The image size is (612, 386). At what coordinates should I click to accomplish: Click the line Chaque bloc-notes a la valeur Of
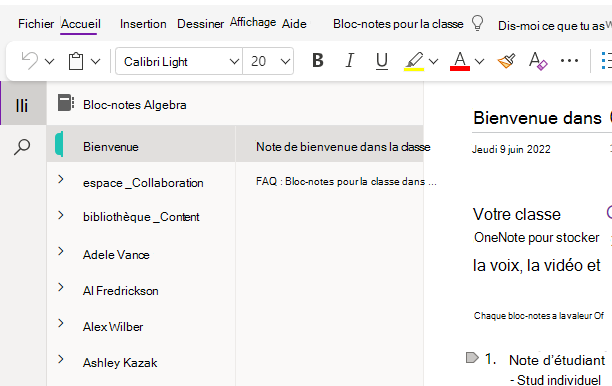pos(539,316)
